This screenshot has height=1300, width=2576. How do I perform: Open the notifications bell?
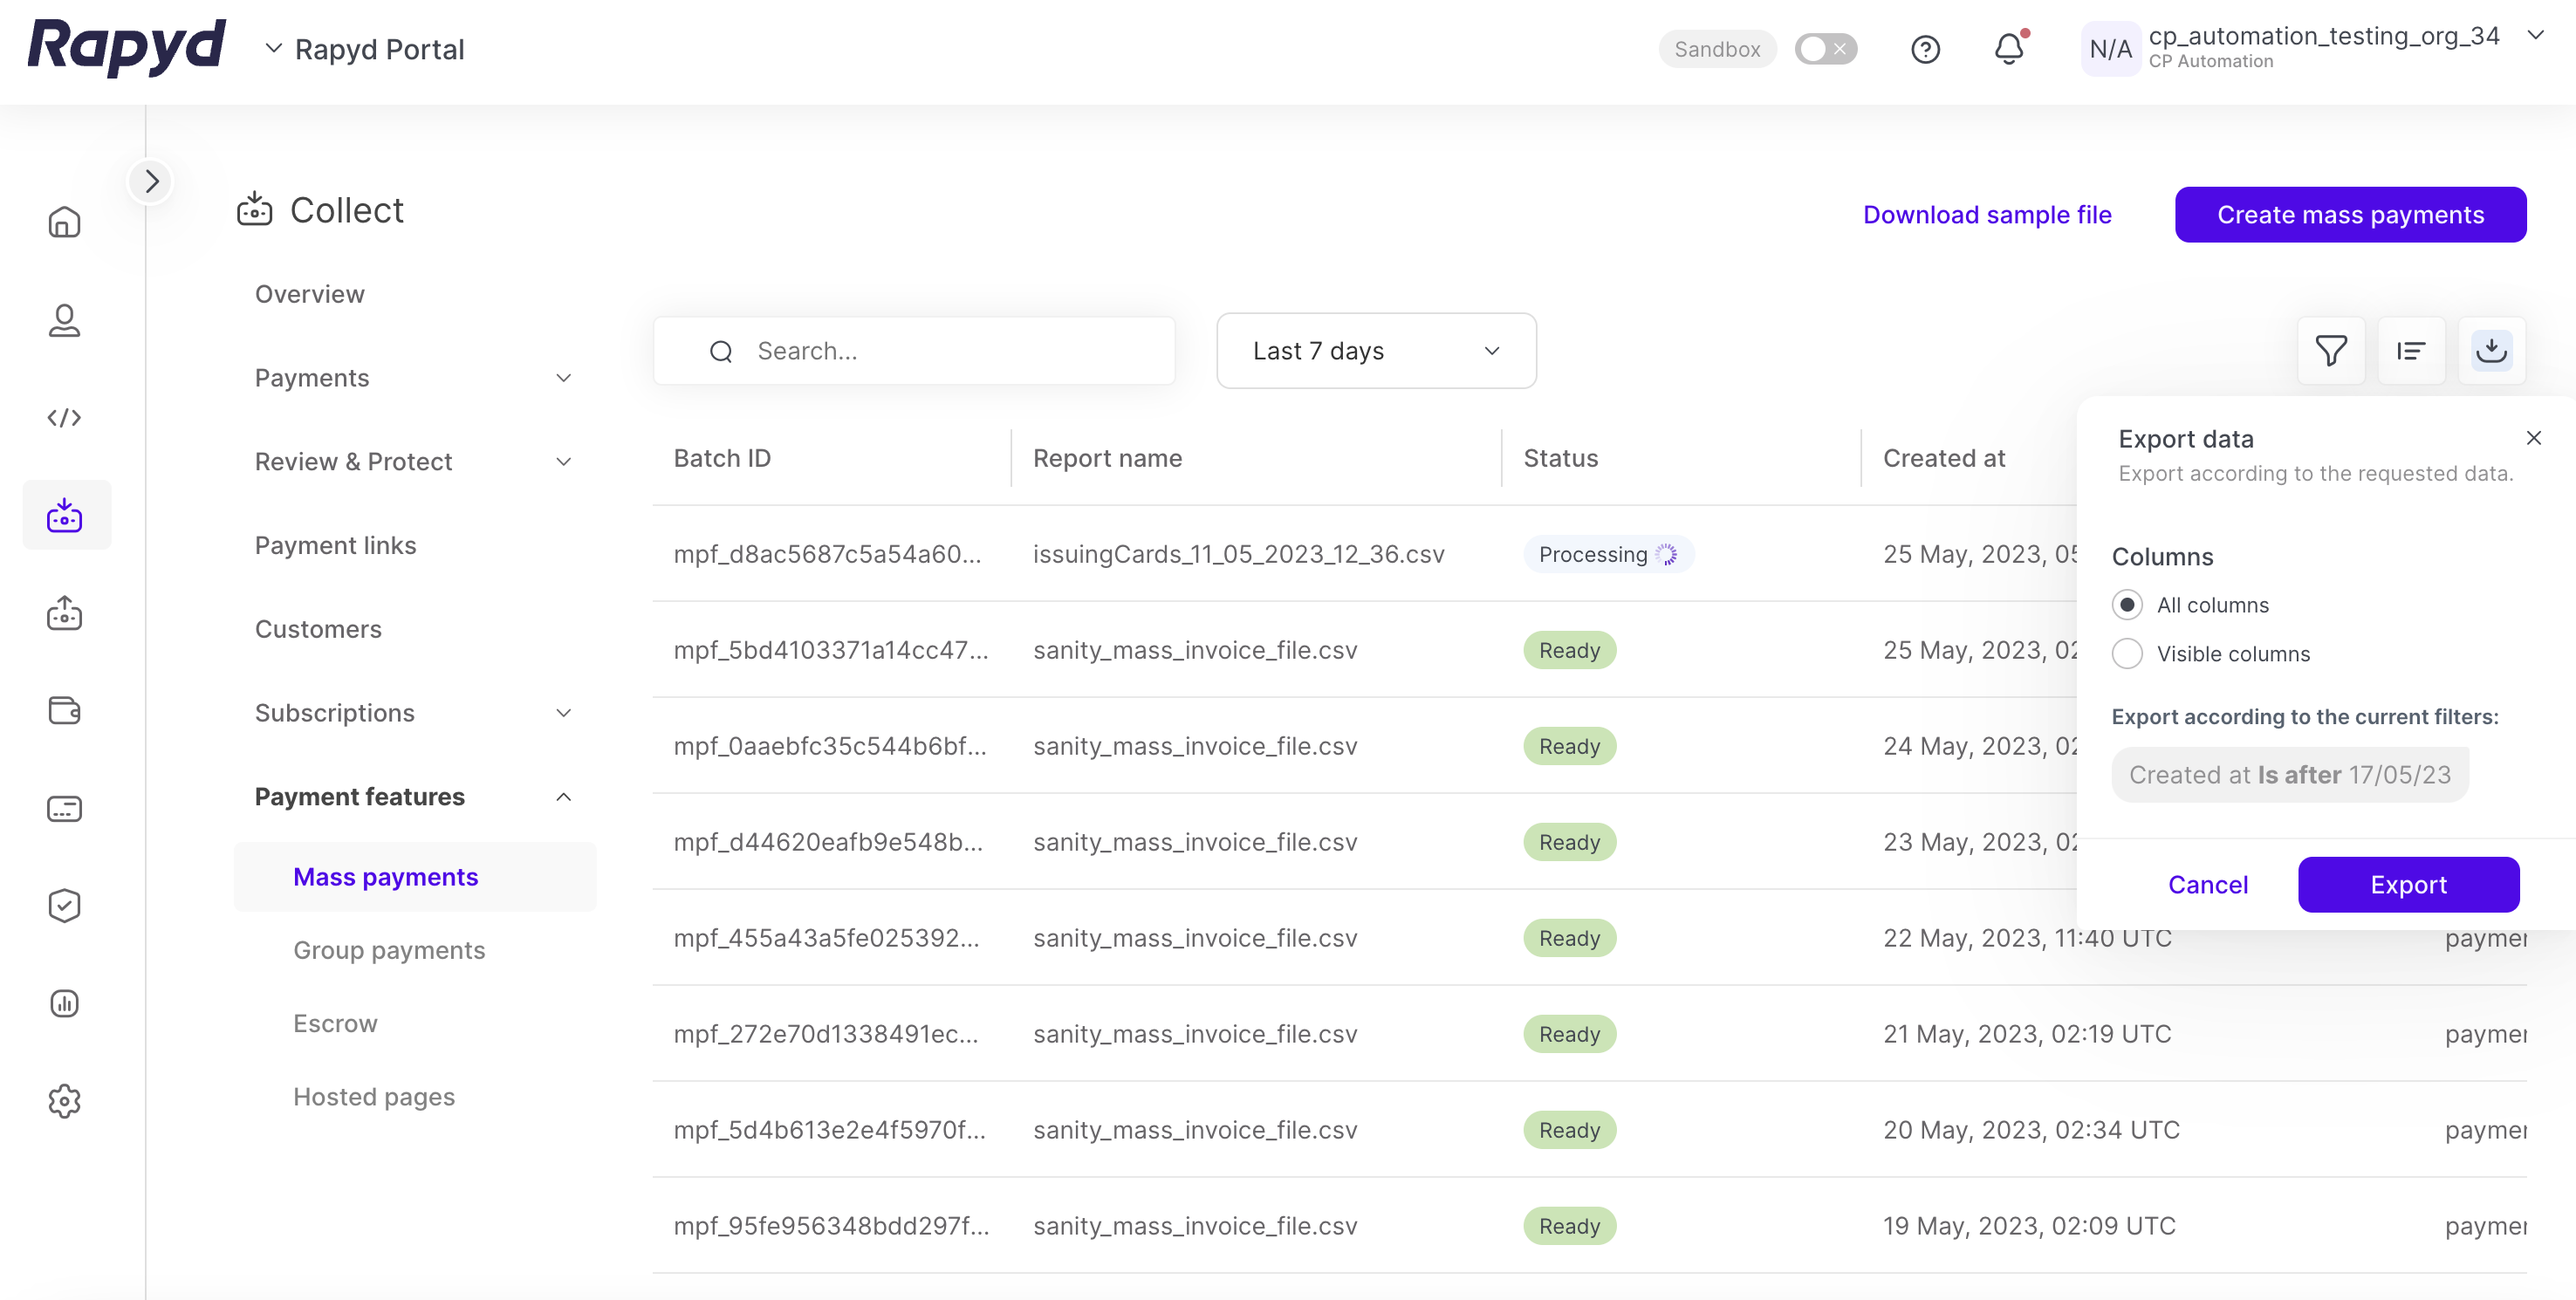(2009, 49)
